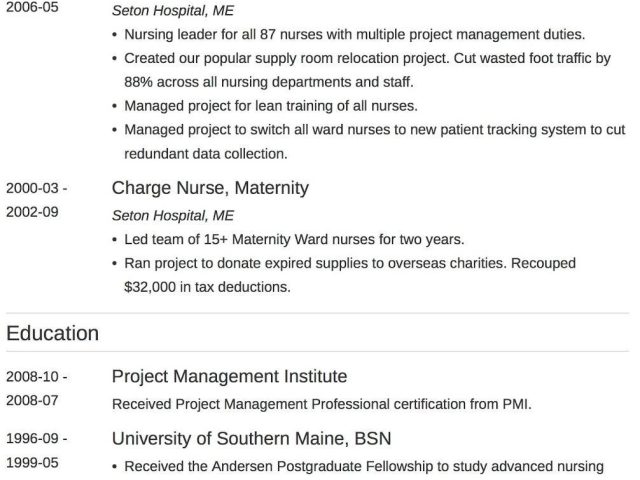640x480 pixels.
Task: Click the first Seton Hospital, ME line
Action: click(x=173, y=12)
